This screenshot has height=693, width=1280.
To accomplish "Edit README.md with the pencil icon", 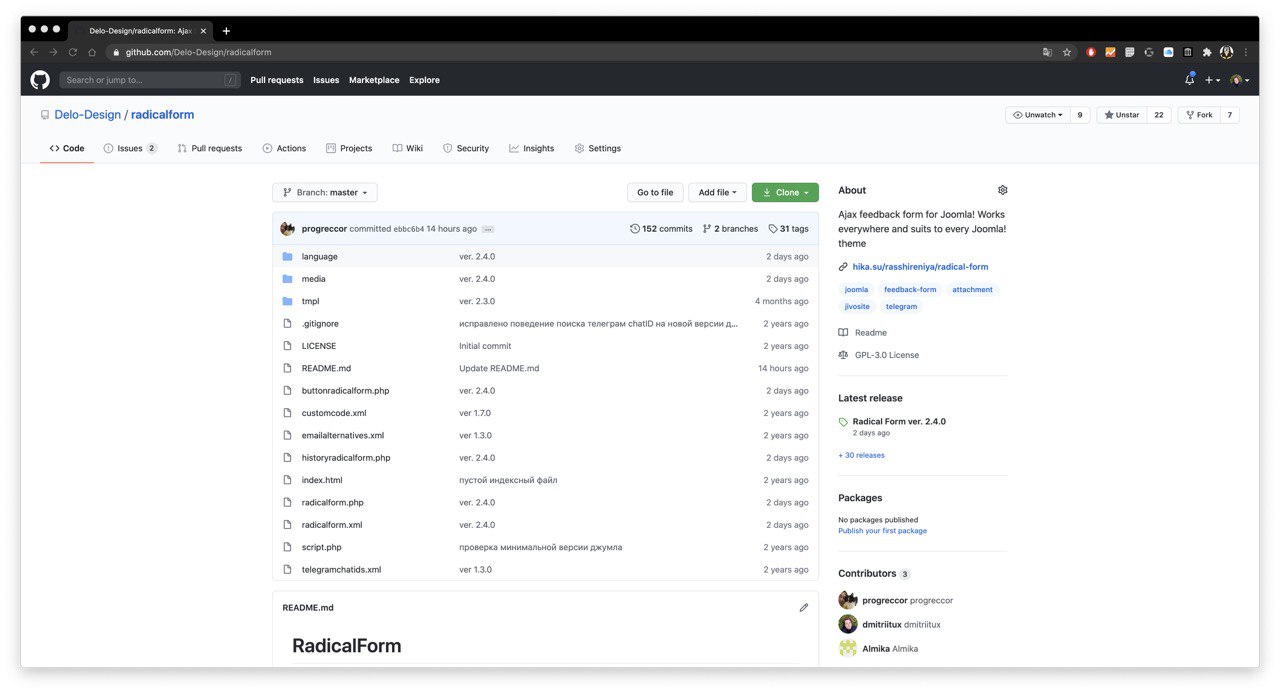I will 803,607.
